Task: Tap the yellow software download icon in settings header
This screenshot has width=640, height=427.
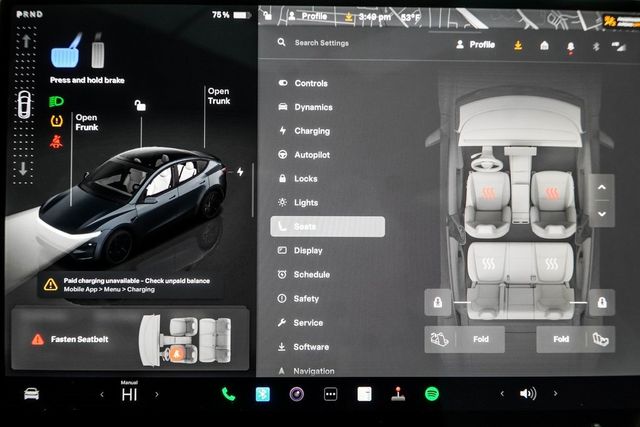Action: pyautogui.click(x=518, y=45)
